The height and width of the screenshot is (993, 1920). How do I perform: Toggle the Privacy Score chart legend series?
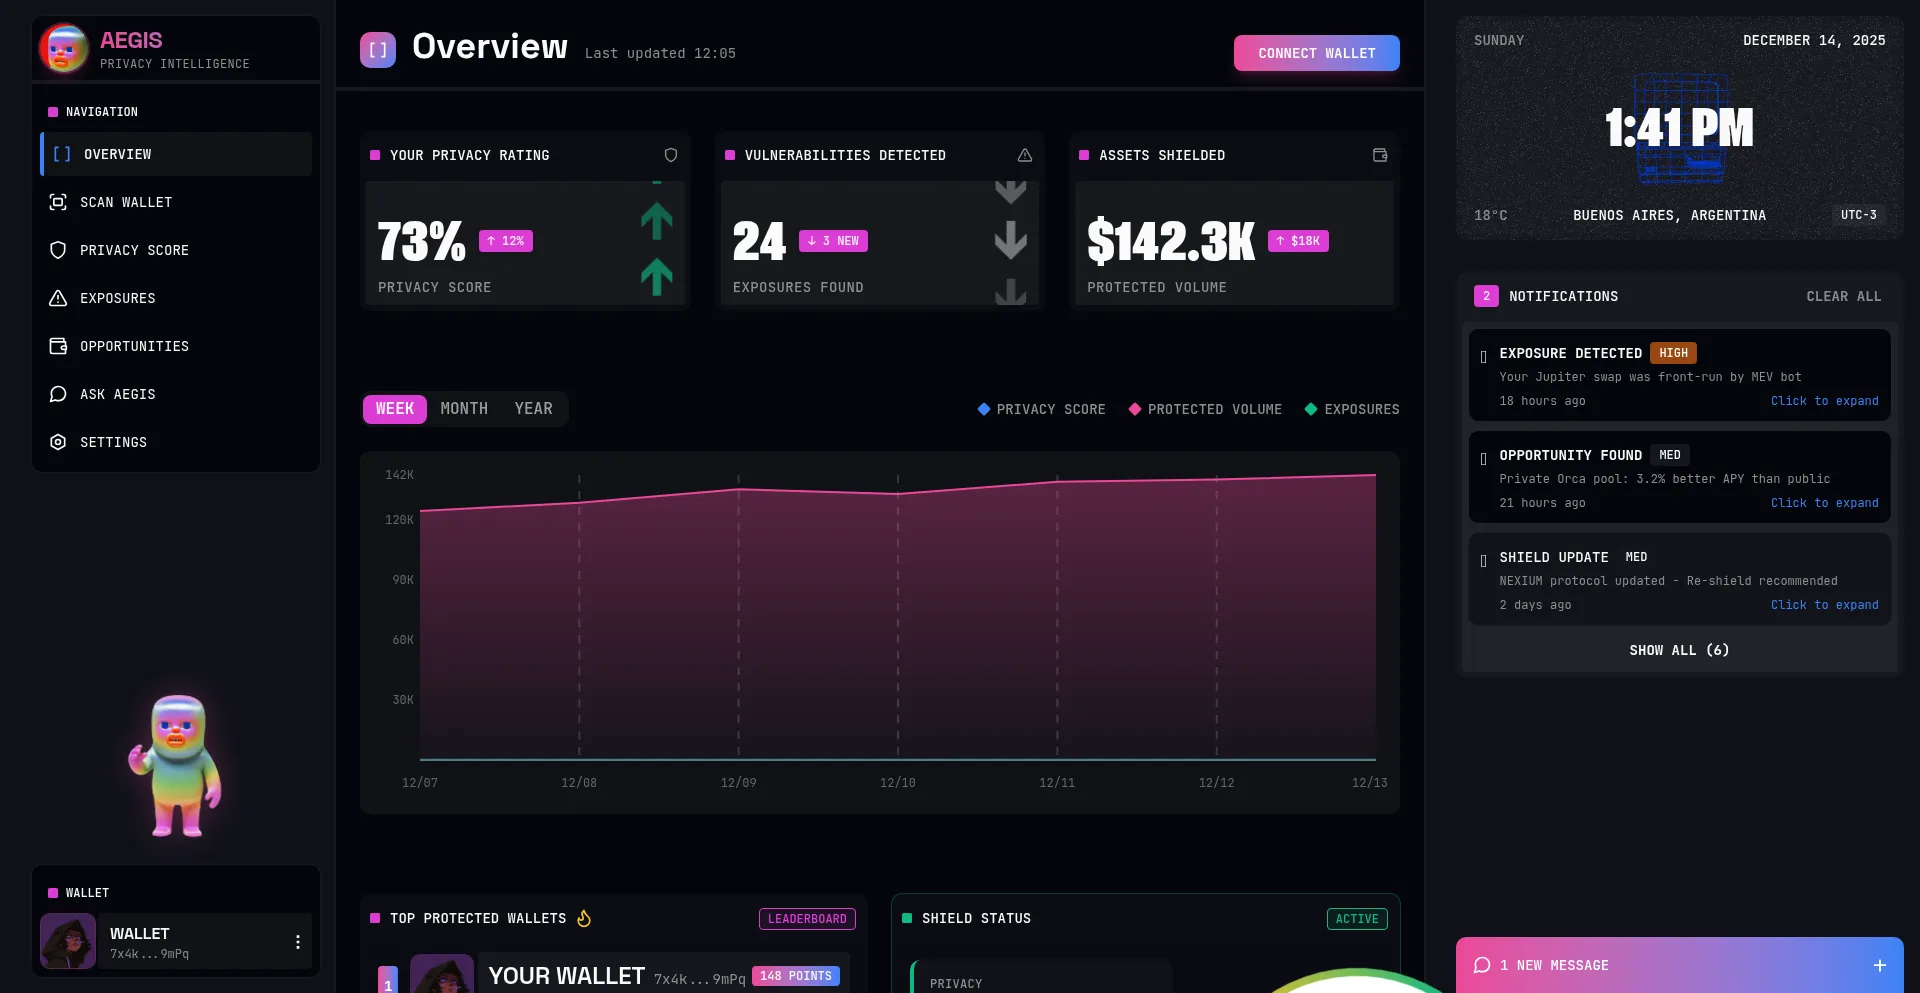pyautogui.click(x=1041, y=409)
